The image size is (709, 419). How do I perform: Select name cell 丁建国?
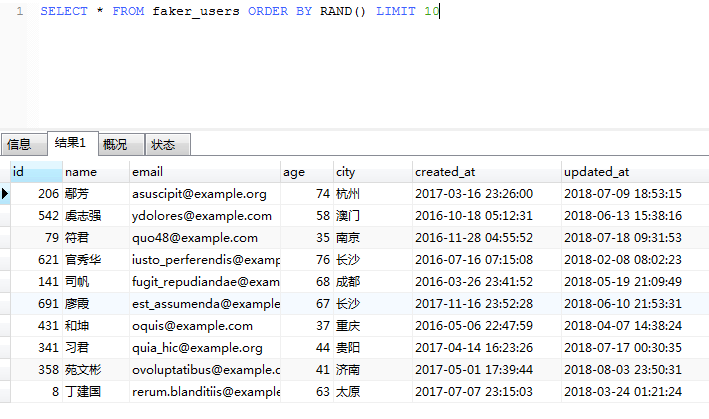click(96, 392)
